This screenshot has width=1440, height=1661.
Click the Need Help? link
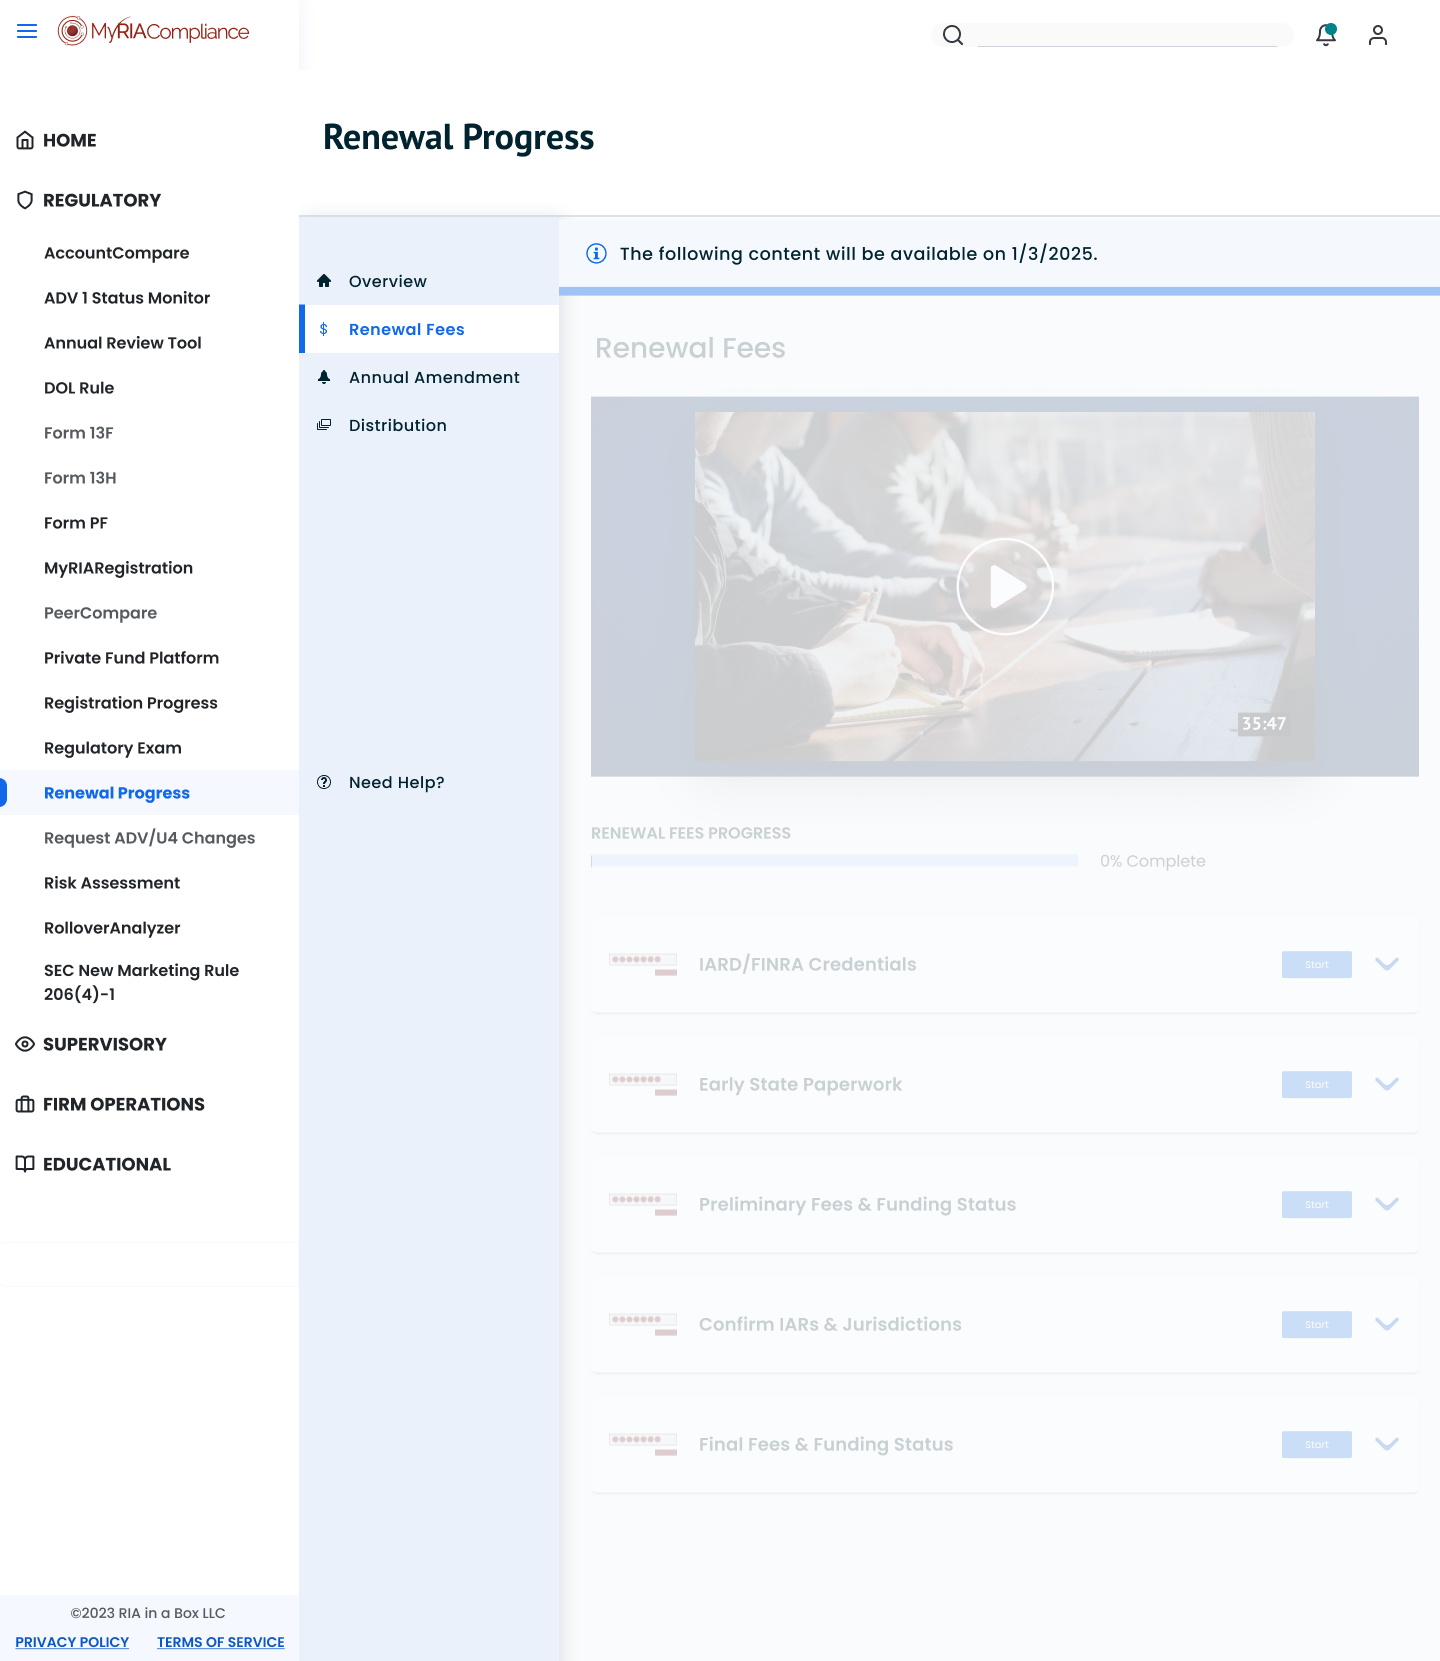[x=397, y=782]
